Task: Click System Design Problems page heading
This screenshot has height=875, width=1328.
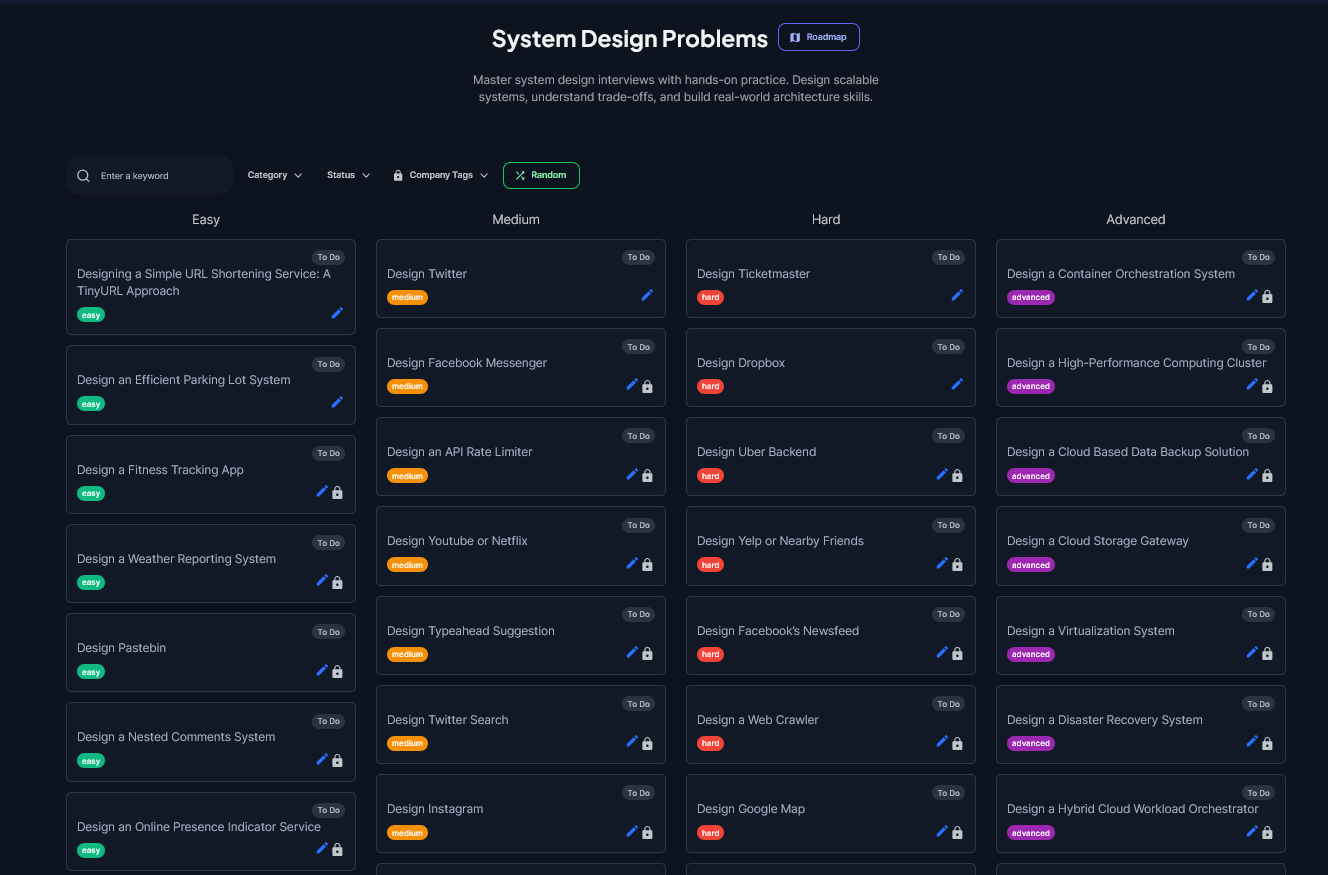Action: pyautogui.click(x=630, y=39)
